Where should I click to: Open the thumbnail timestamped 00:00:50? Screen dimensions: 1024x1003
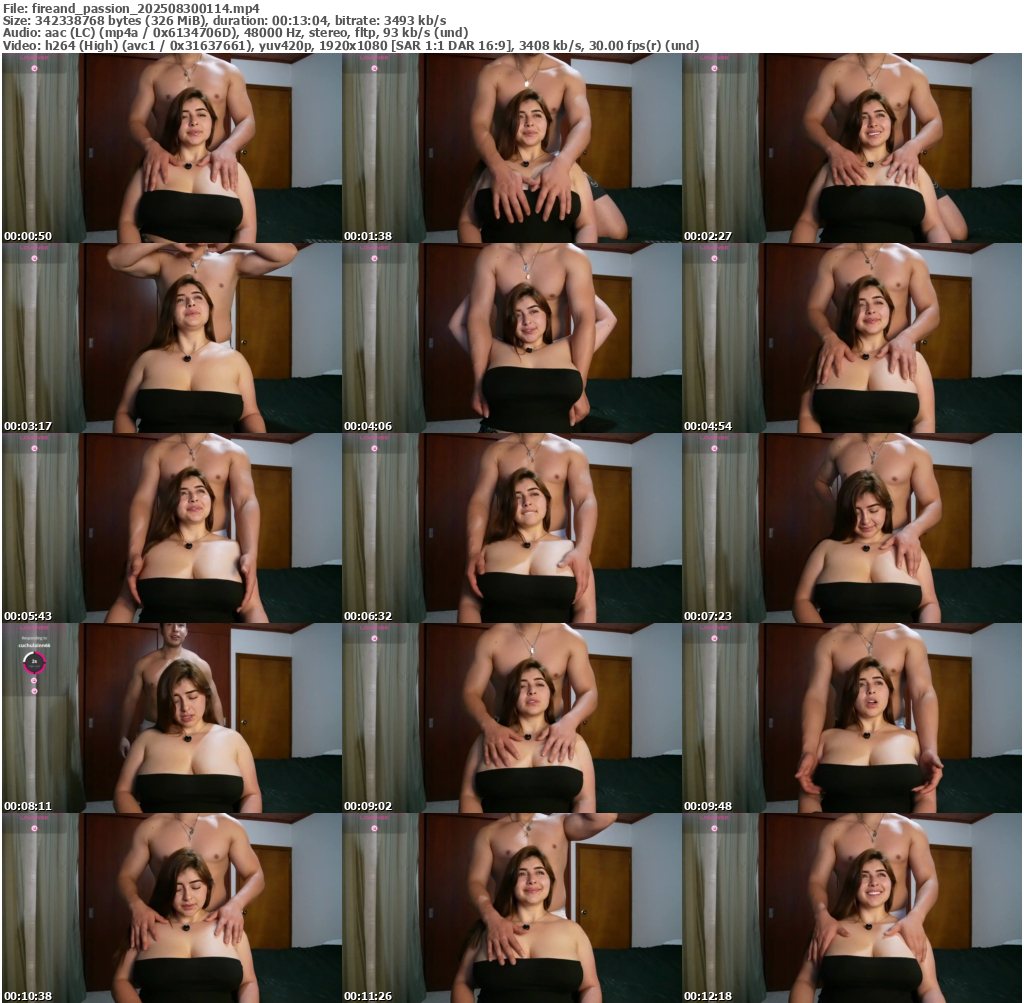coord(171,148)
